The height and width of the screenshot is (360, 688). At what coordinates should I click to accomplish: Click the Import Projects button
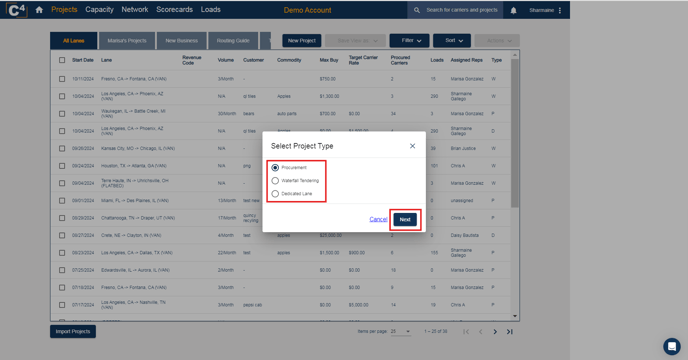coord(73,331)
